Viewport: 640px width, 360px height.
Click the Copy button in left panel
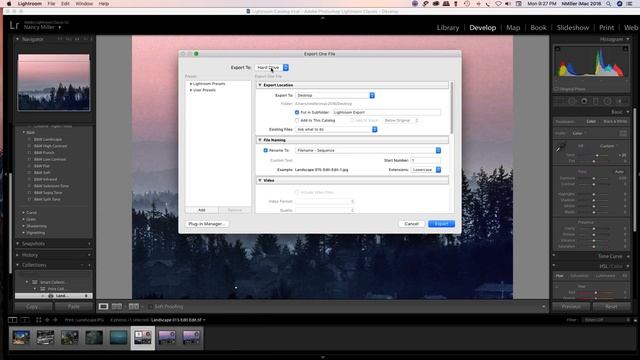tap(32, 307)
